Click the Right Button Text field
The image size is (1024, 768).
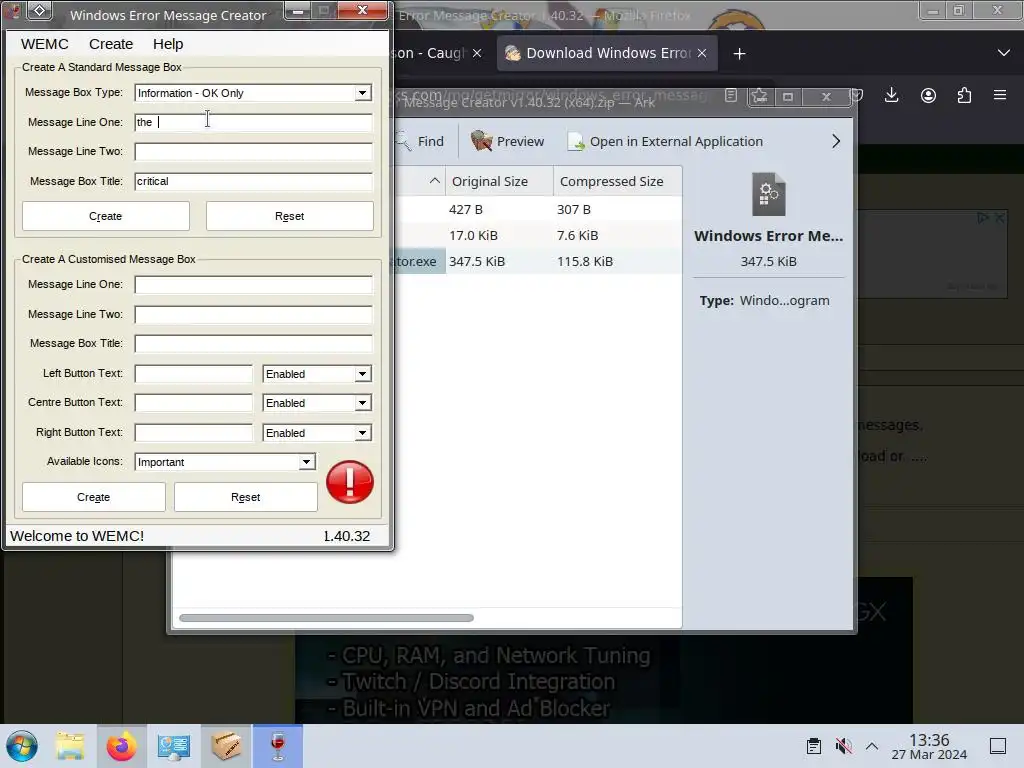193,432
